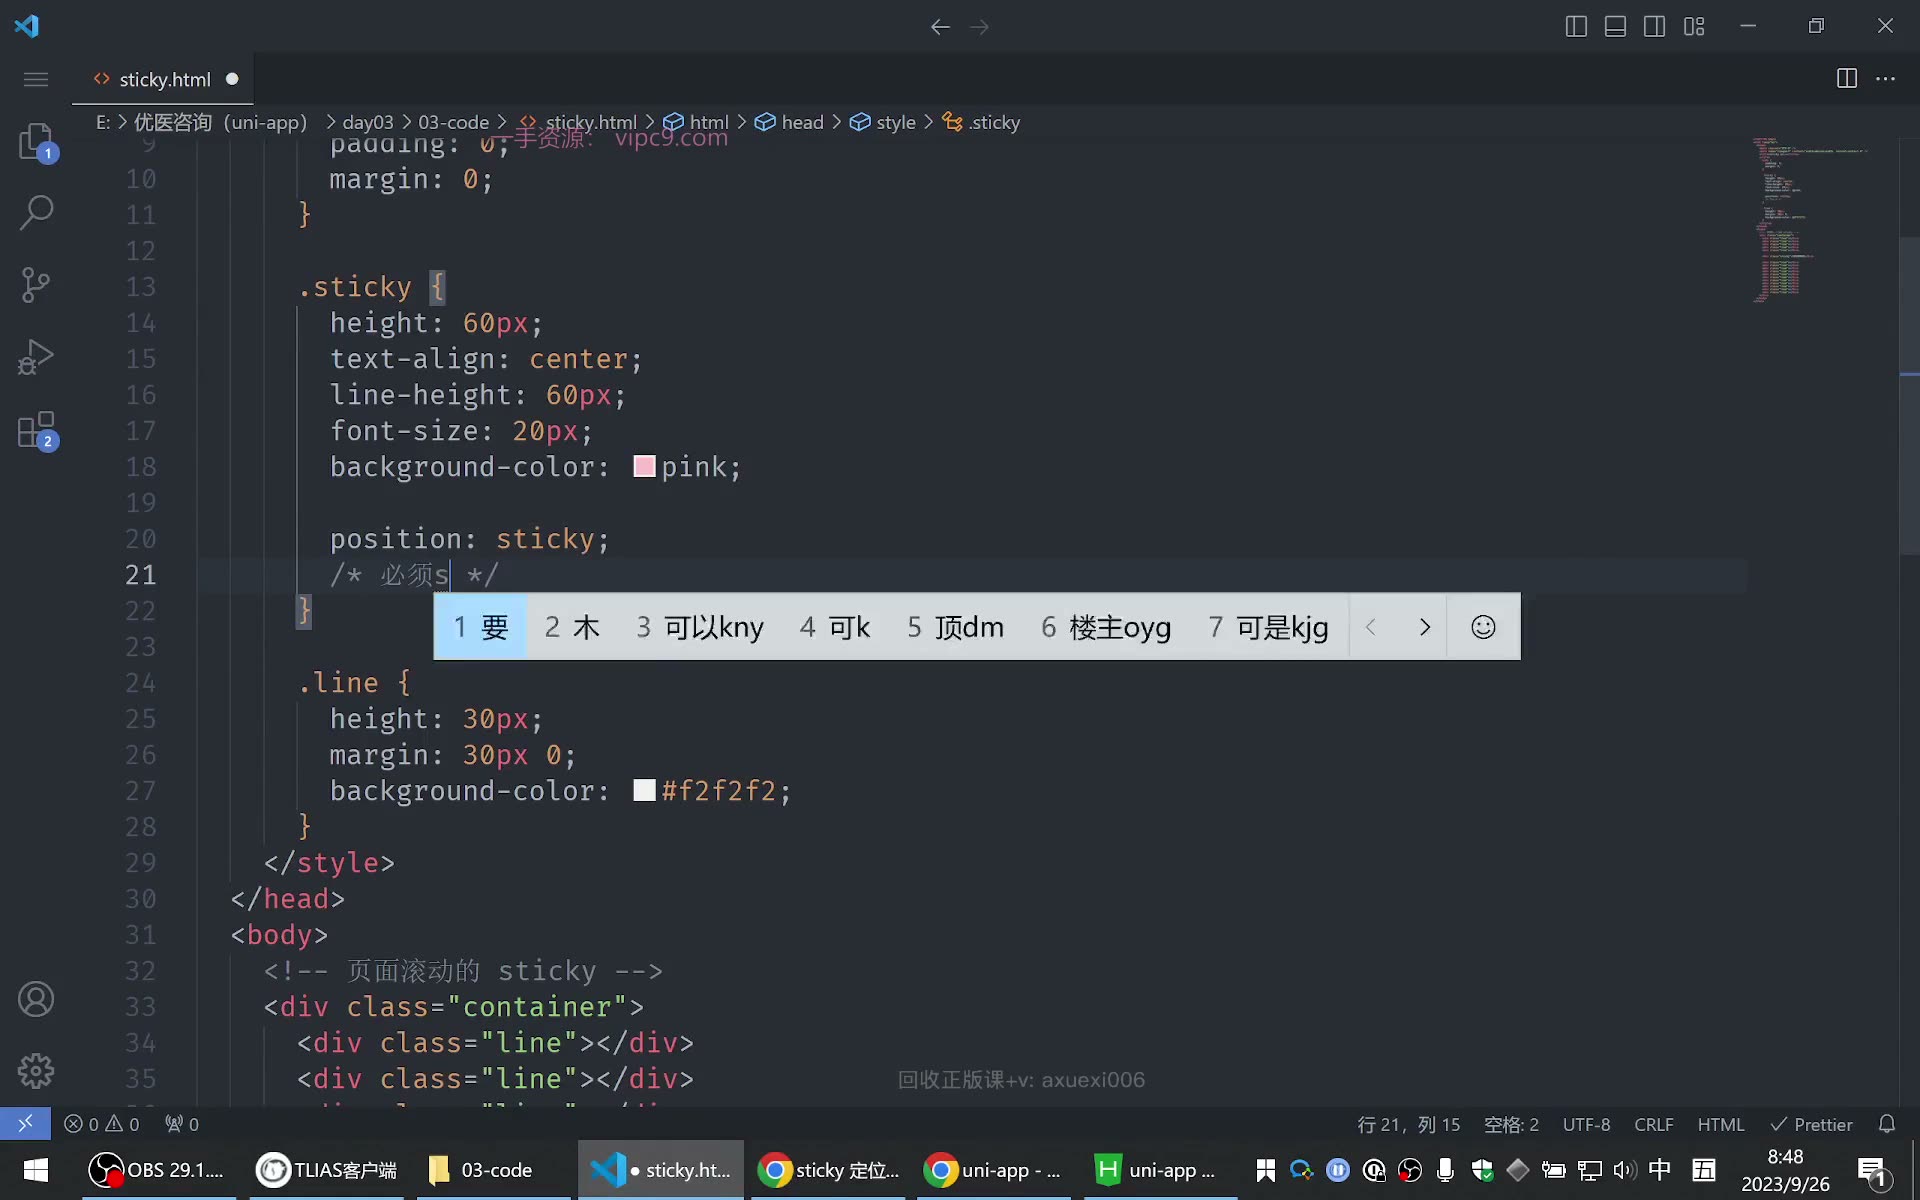Open the Explorer view in activity bar
Screen dimensions: 1920x1200
[37, 142]
